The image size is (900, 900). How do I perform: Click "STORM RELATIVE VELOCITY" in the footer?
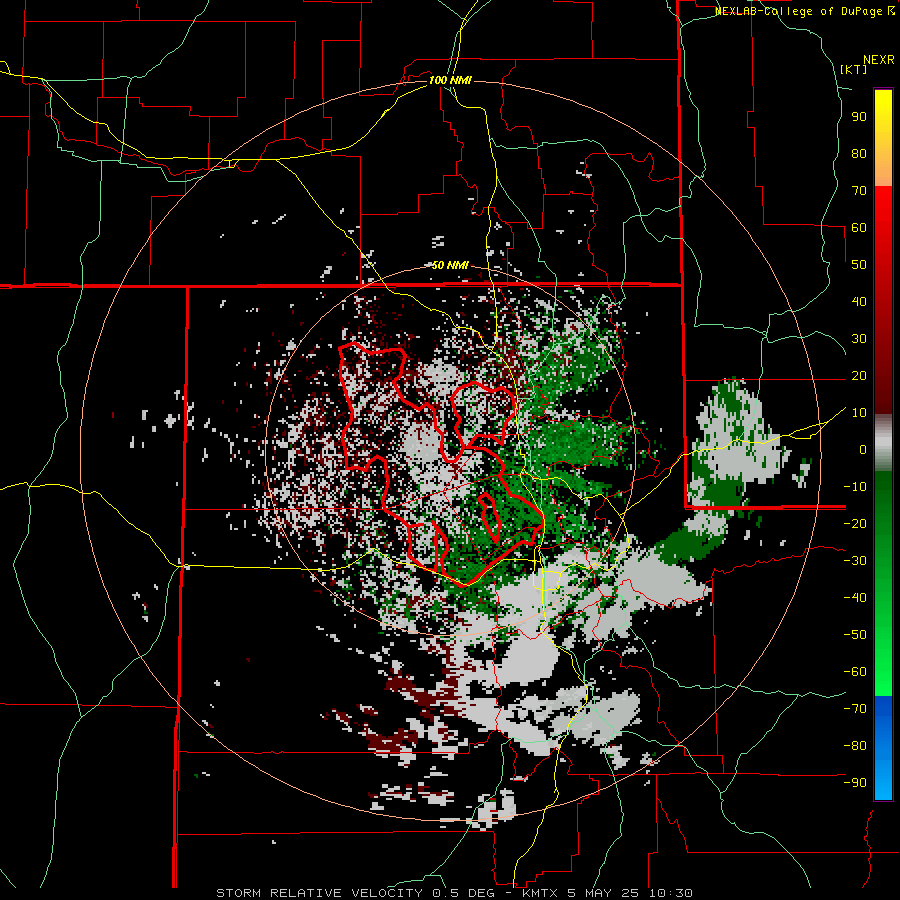(319, 893)
